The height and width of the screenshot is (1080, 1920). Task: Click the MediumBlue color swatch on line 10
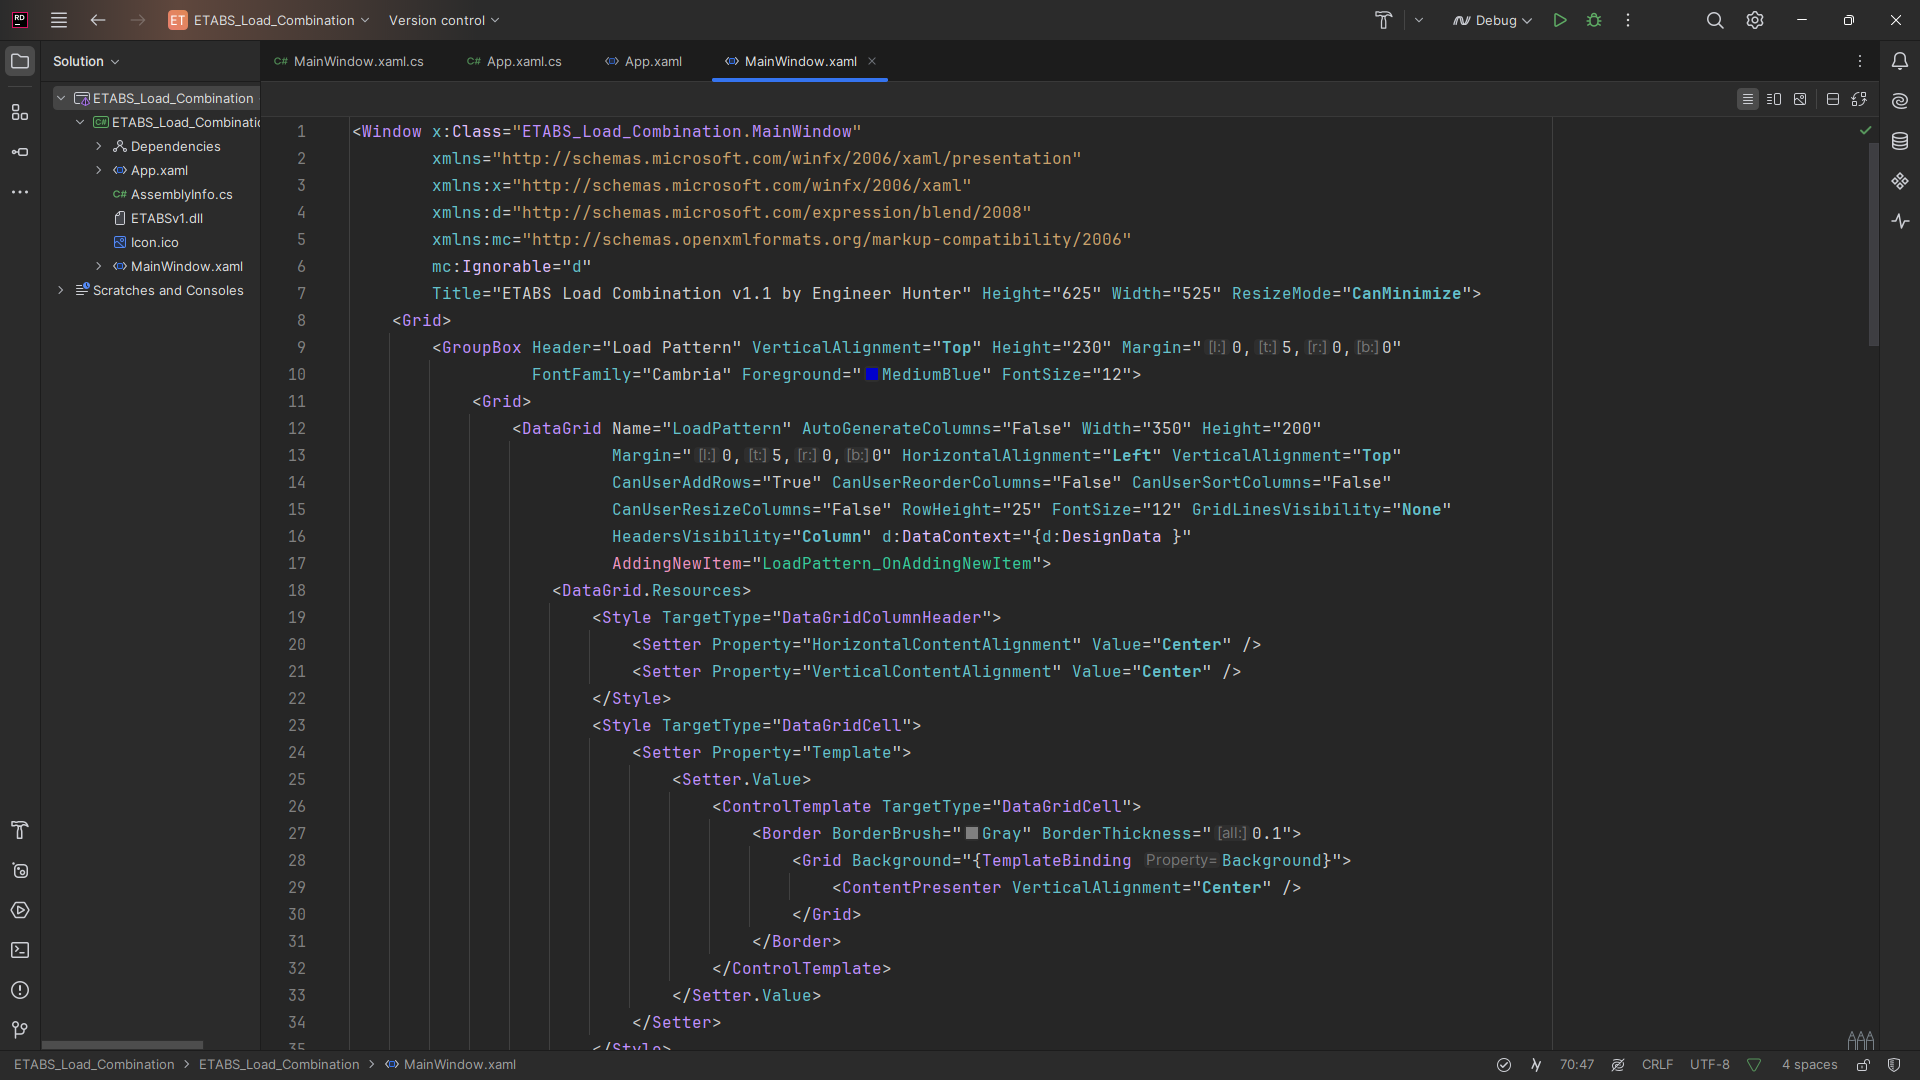coord(871,374)
